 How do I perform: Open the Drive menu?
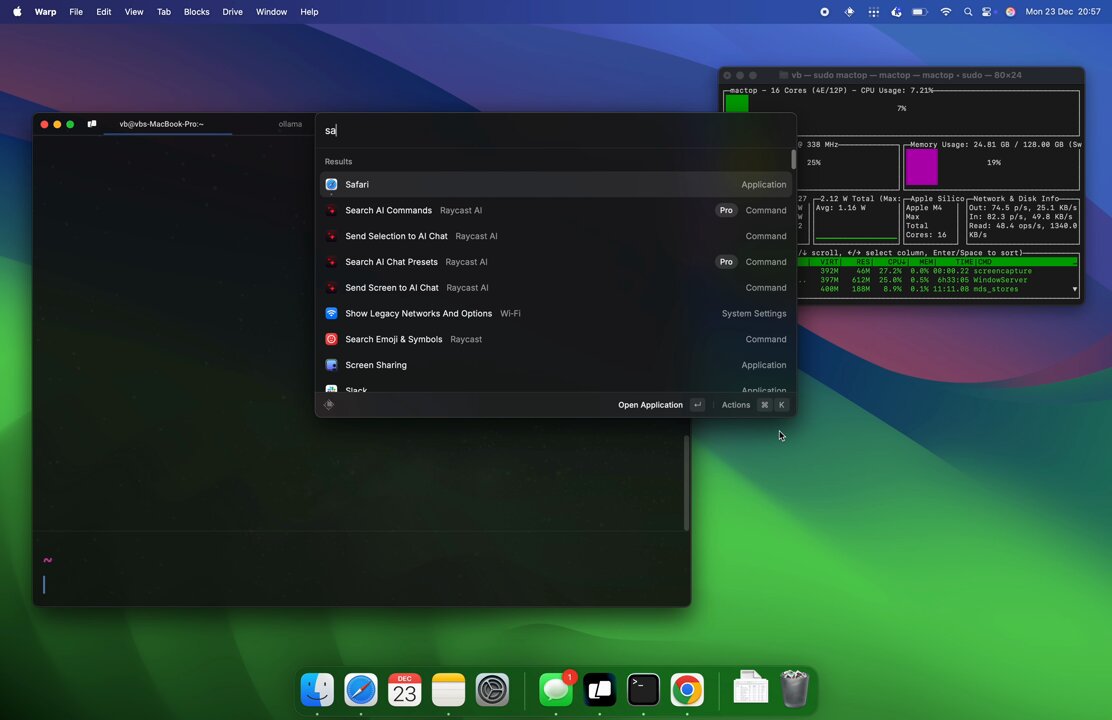(x=232, y=12)
